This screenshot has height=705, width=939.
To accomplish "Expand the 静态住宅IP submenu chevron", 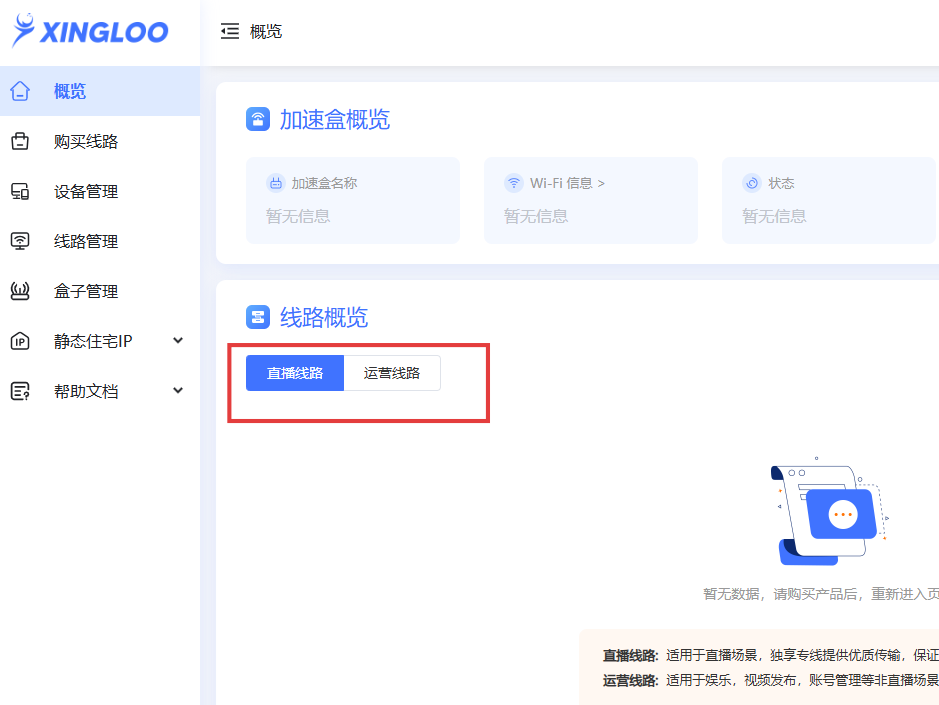I will click(178, 340).
